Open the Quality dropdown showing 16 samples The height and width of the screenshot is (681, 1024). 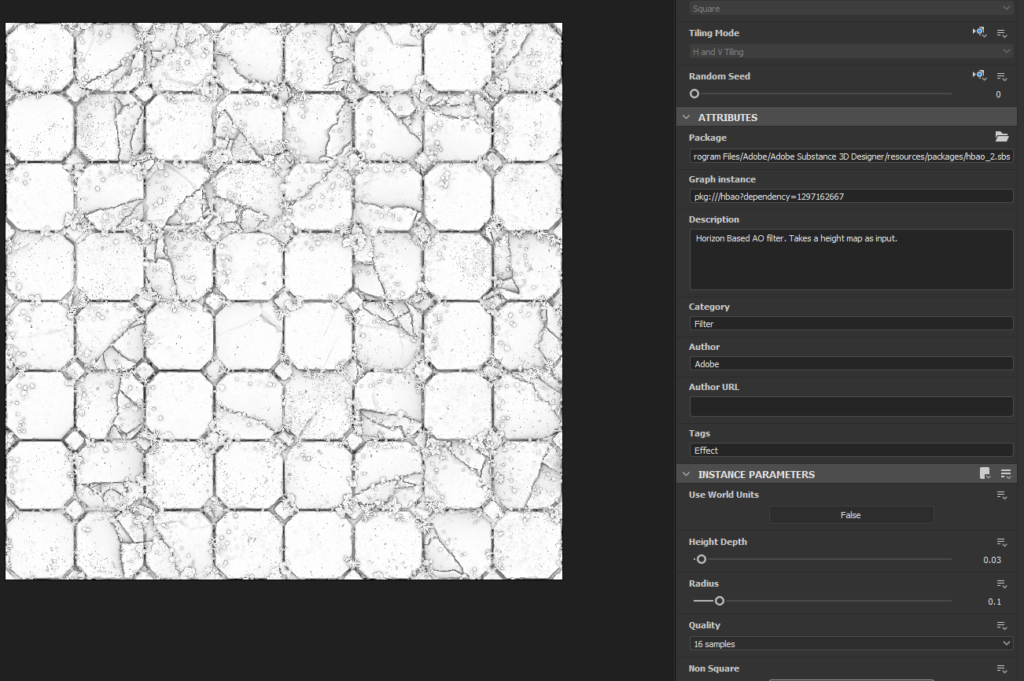850,644
